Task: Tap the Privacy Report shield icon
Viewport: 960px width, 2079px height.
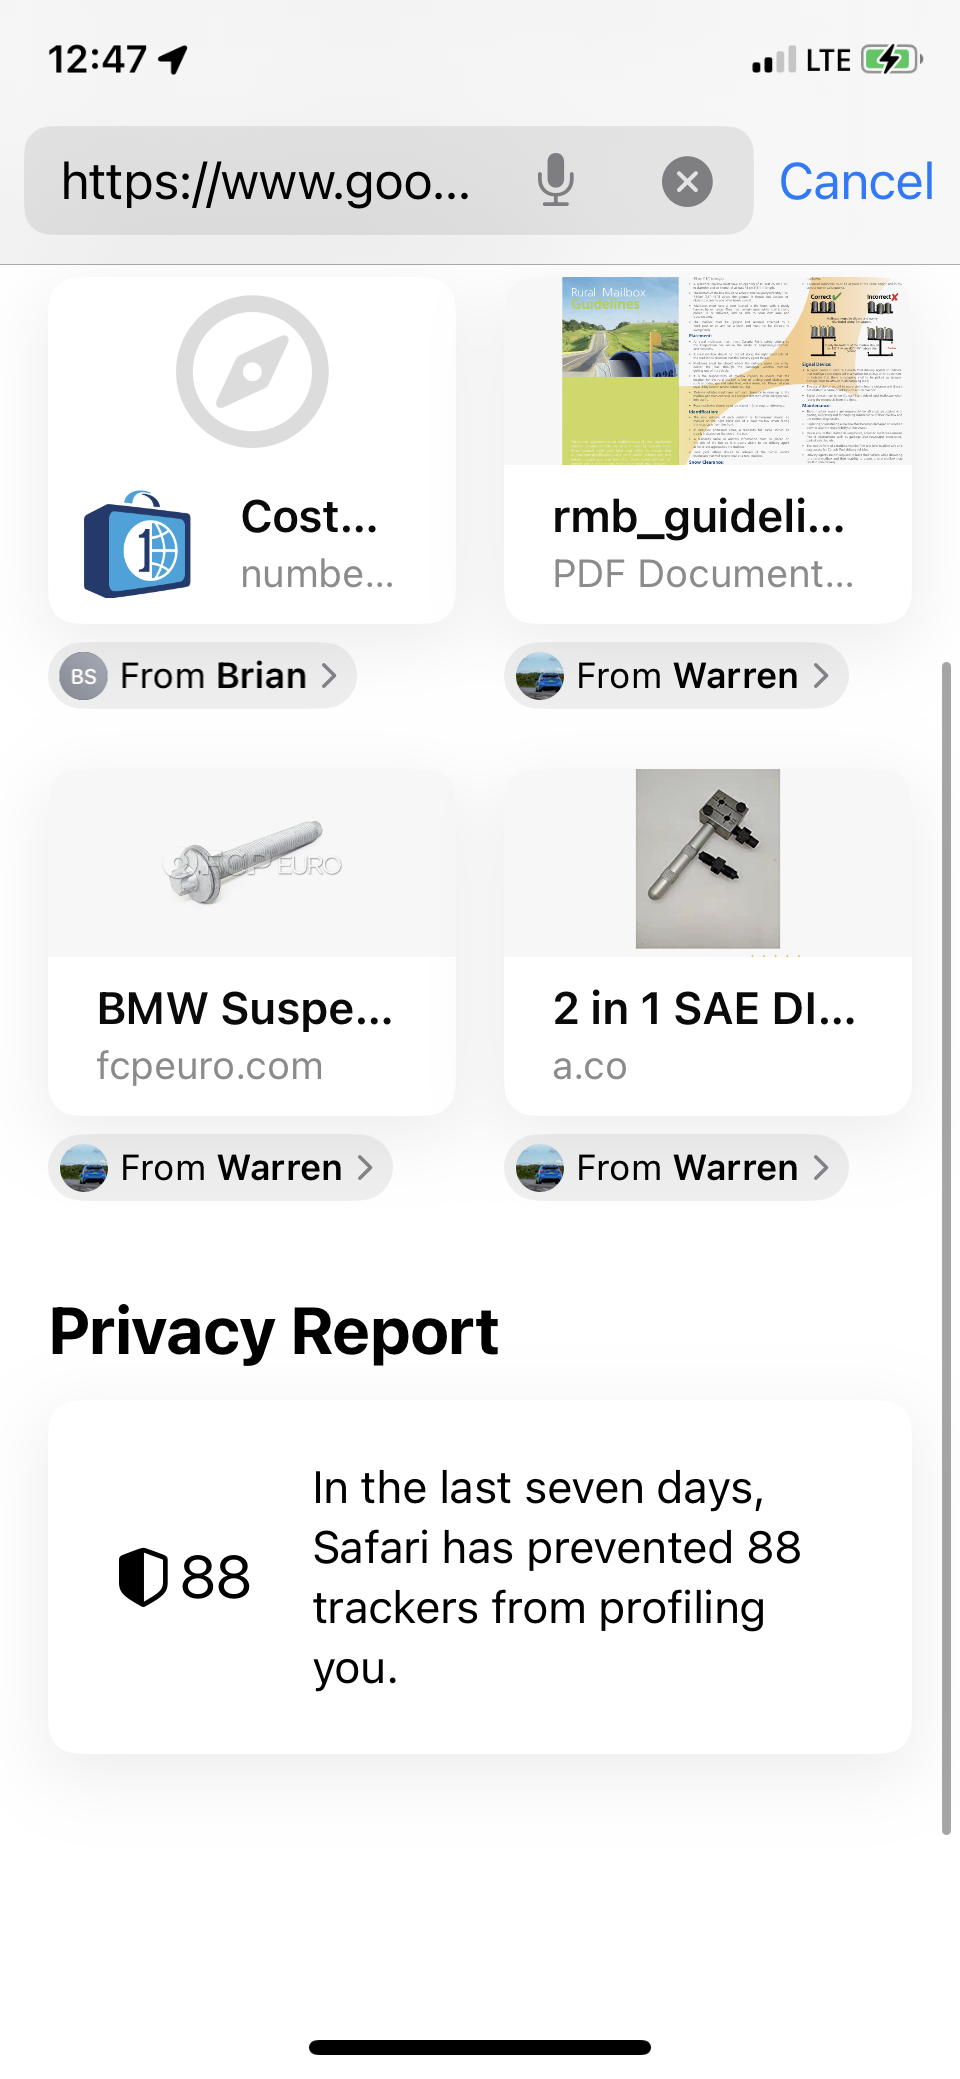Action: coord(143,1577)
